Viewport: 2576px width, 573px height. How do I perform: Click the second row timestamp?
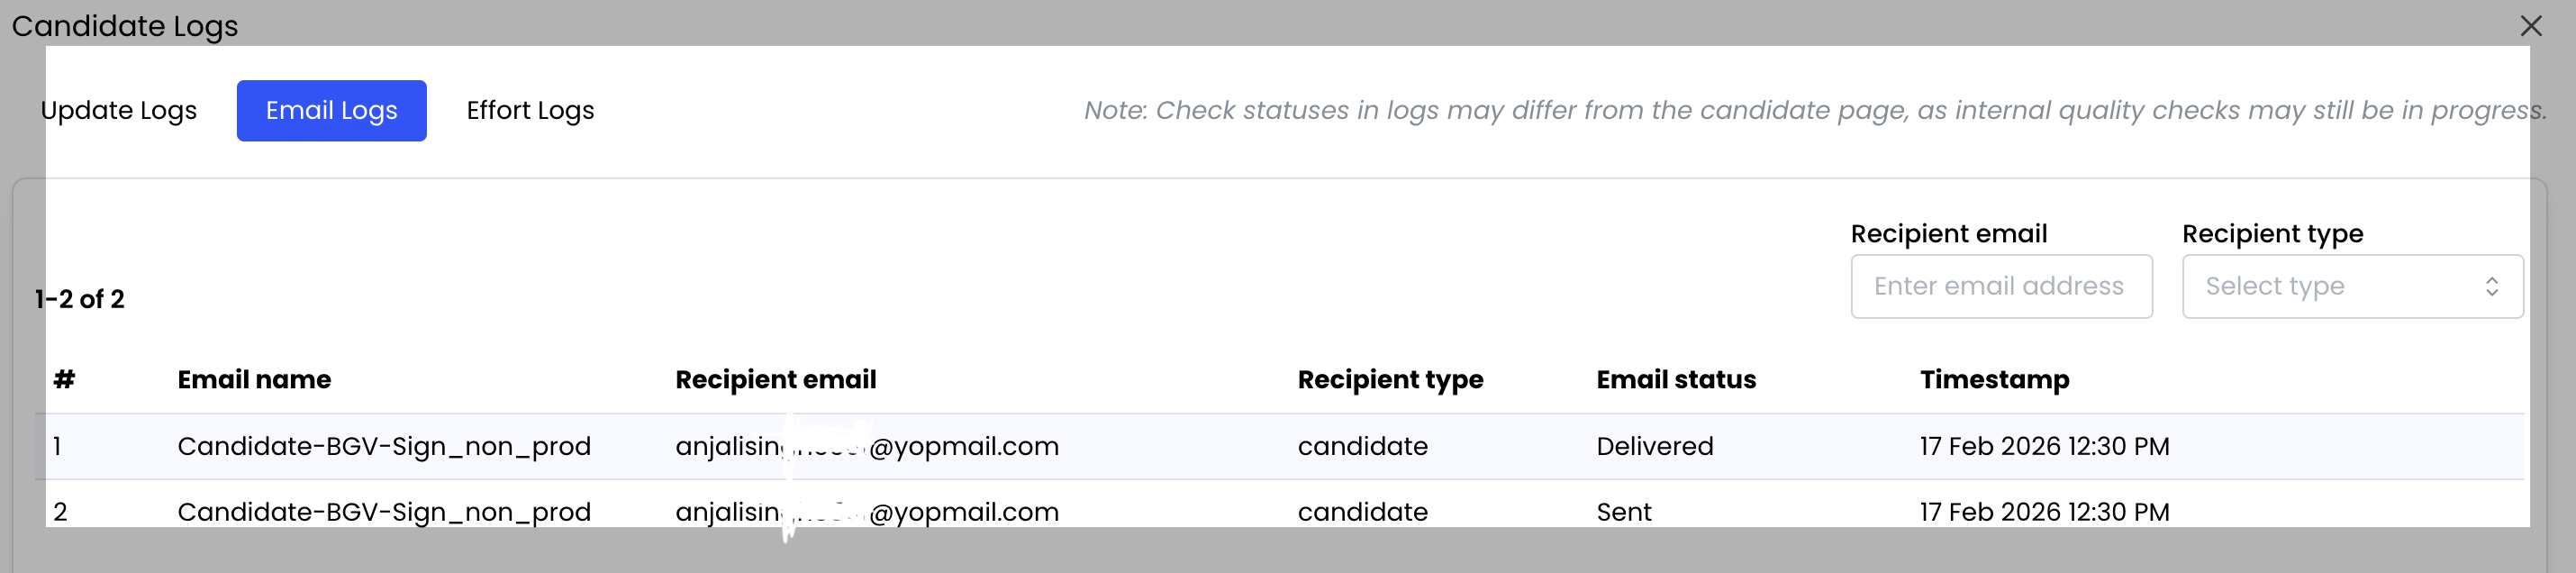tap(2044, 512)
